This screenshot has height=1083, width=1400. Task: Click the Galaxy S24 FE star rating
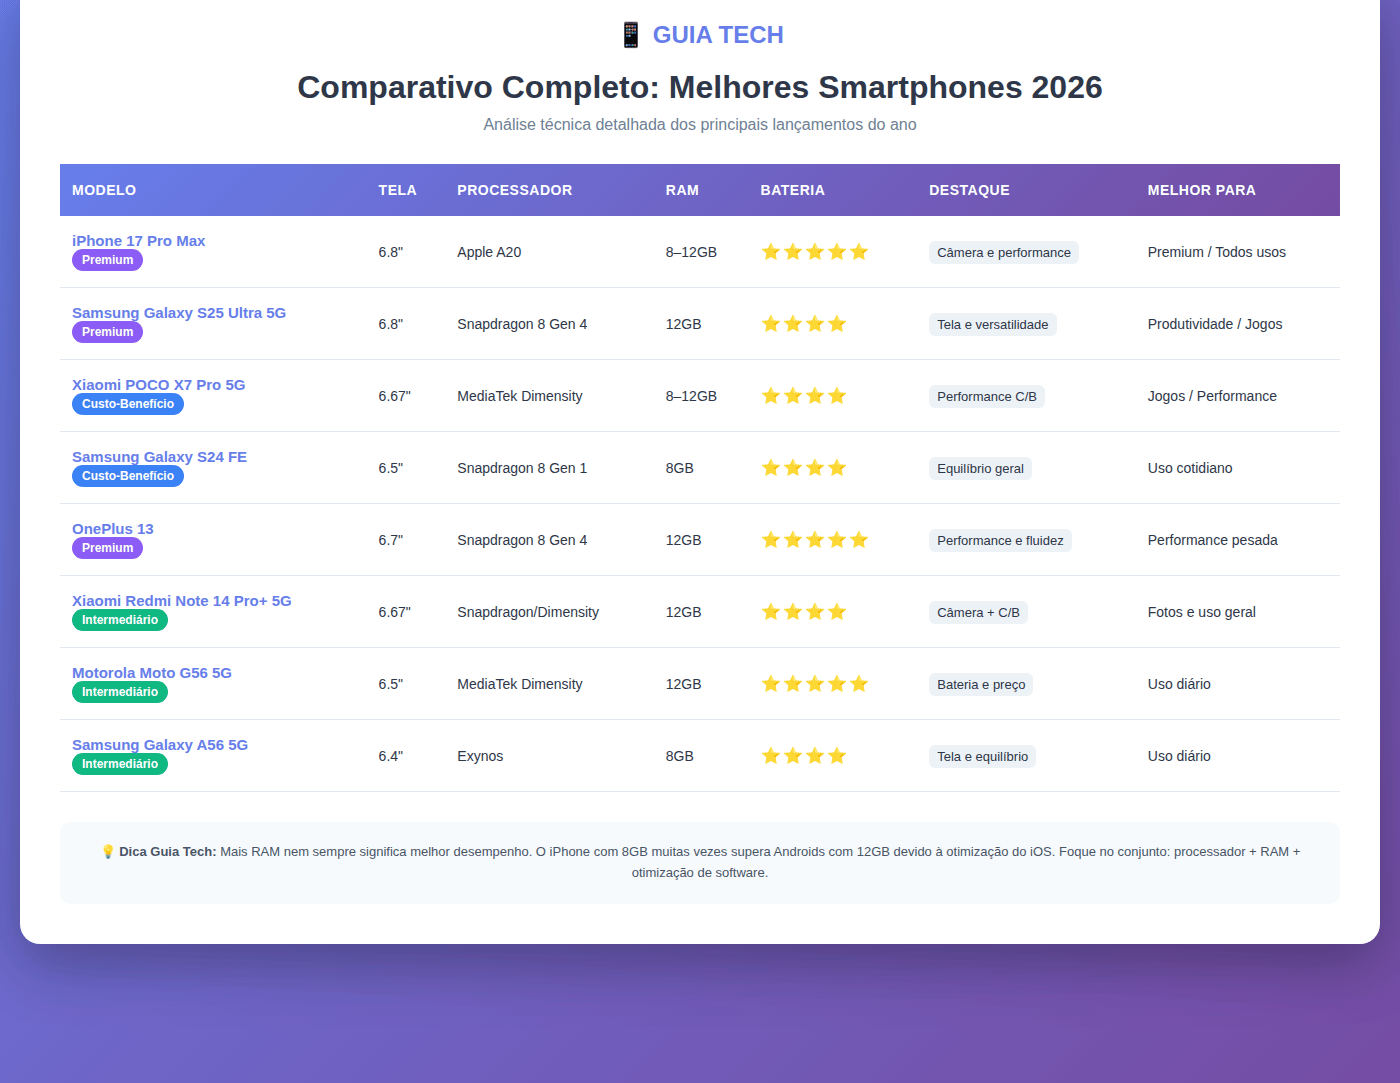[x=804, y=468]
